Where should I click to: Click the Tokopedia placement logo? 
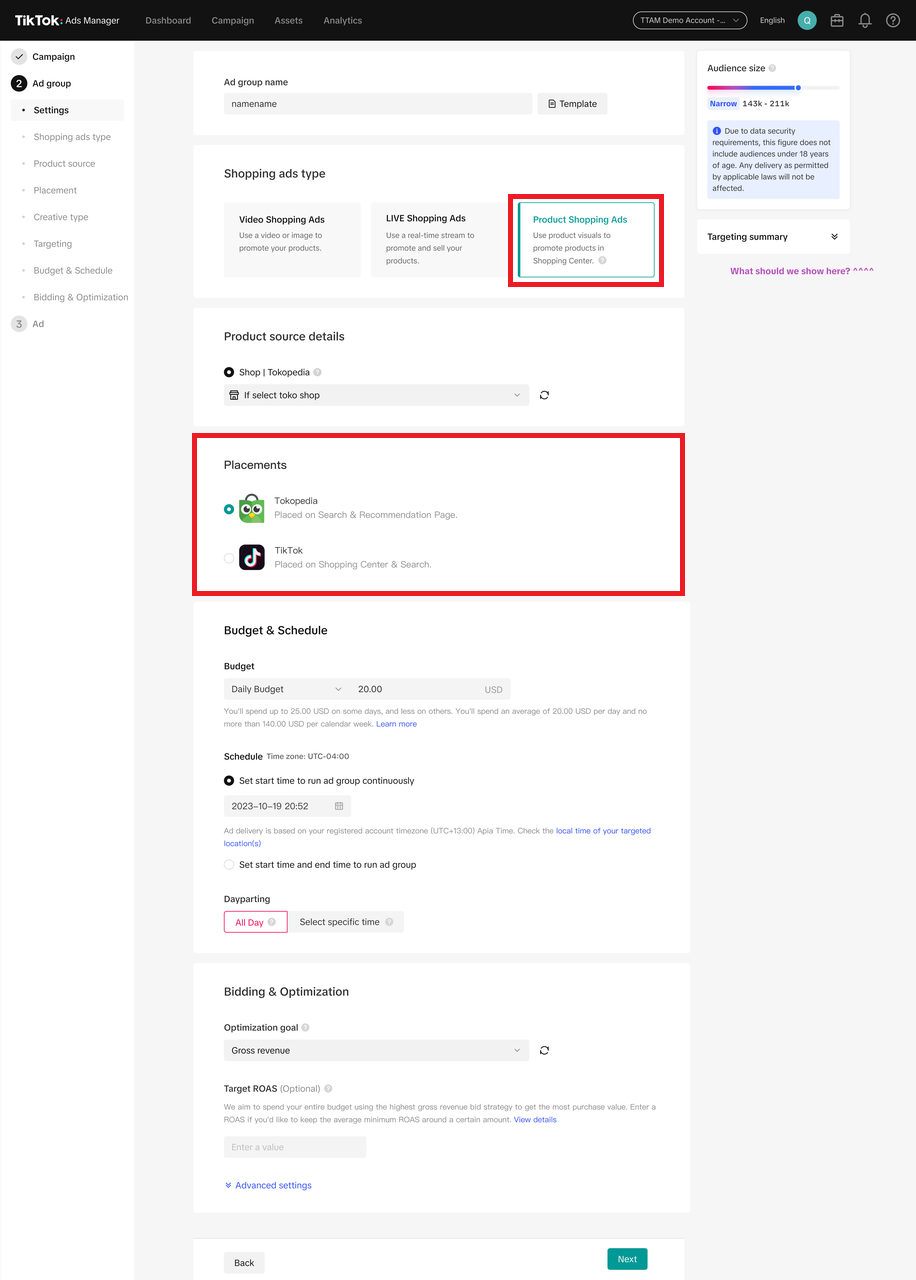[252, 508]
